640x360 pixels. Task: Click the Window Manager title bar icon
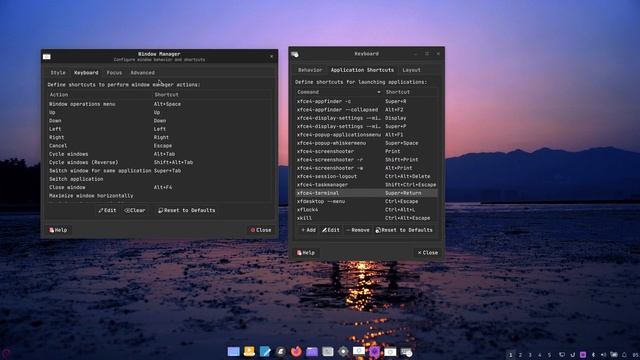47,56
